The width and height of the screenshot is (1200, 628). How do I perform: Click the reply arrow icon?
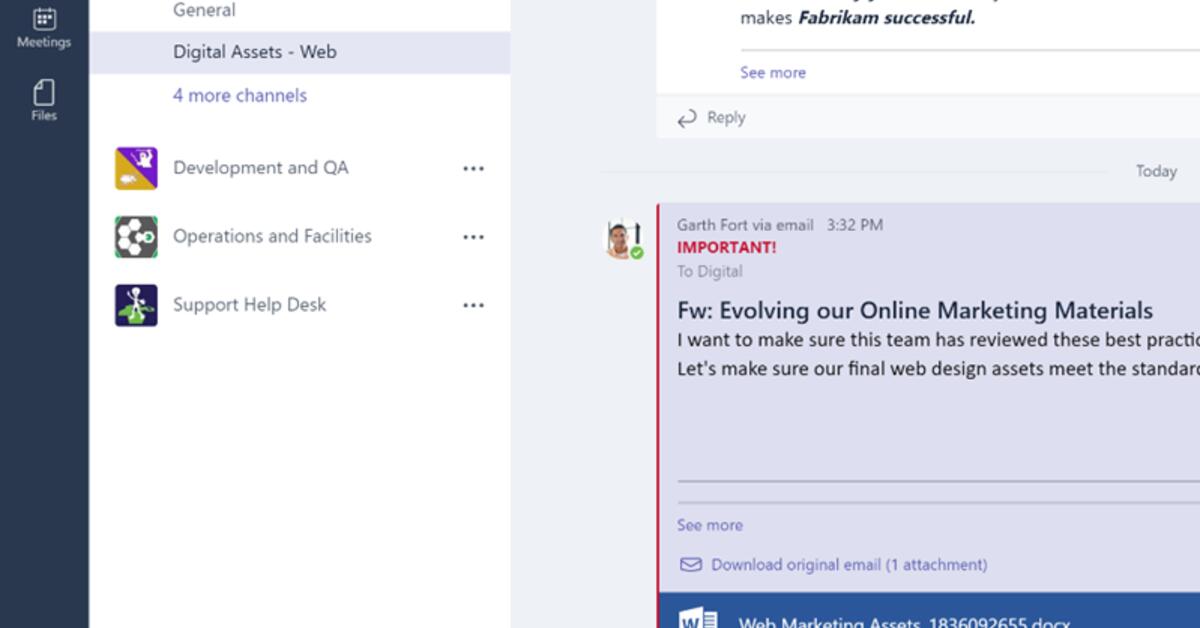coord(687,119)
